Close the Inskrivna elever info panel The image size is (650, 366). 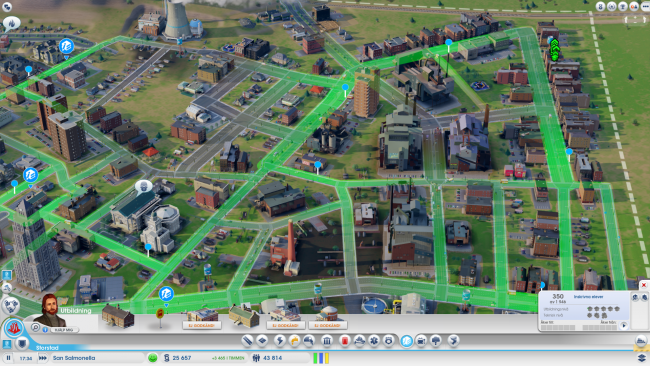[644, 285]
